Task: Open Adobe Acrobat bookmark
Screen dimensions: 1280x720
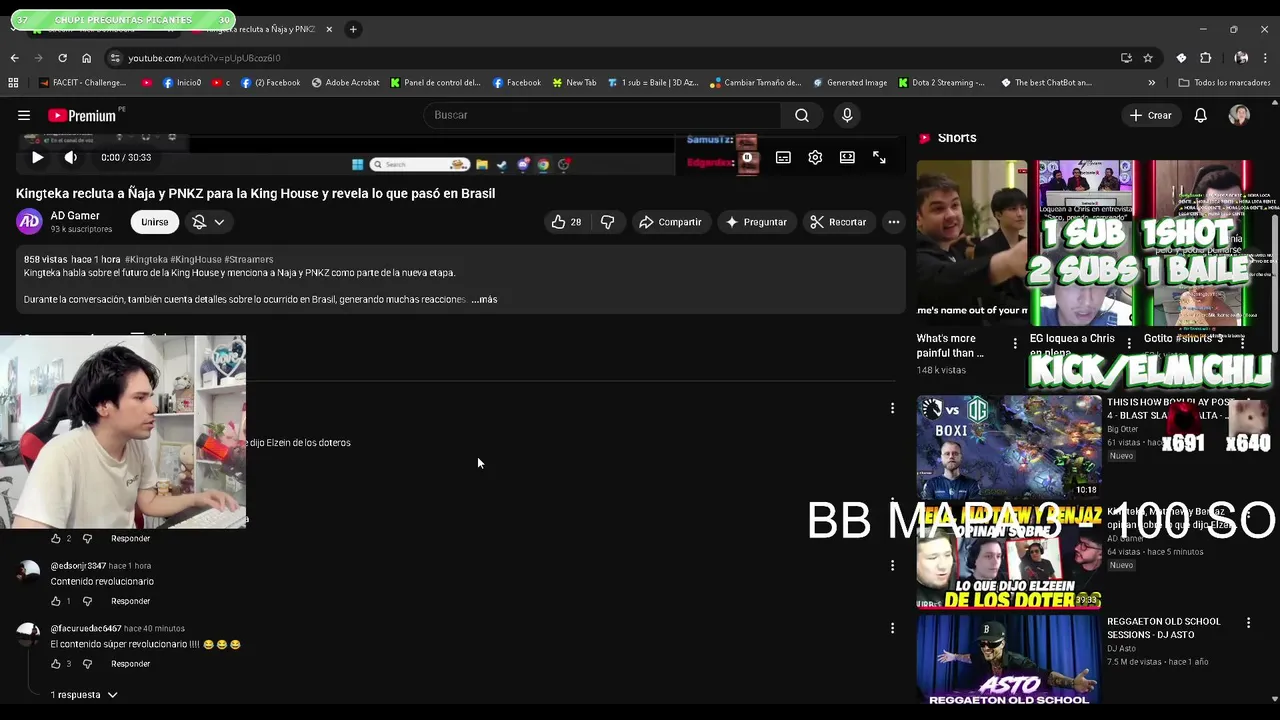Action: (x=345, y=83)
